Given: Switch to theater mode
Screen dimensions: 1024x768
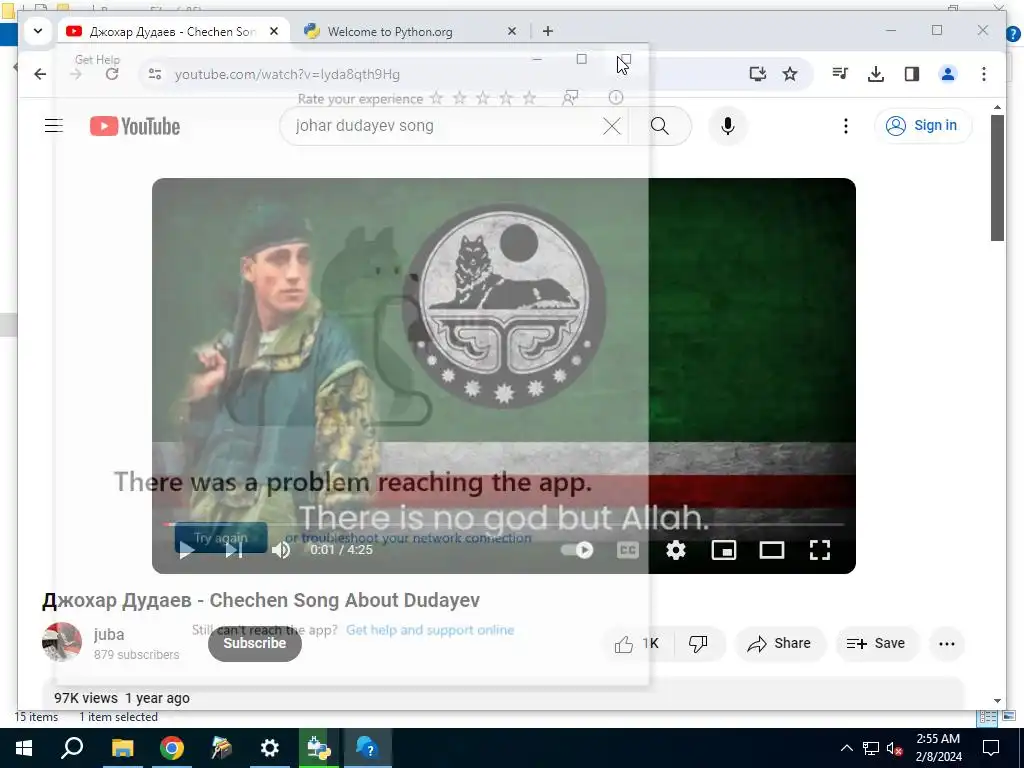Looking at the screenshot, I should pos(772,550).
